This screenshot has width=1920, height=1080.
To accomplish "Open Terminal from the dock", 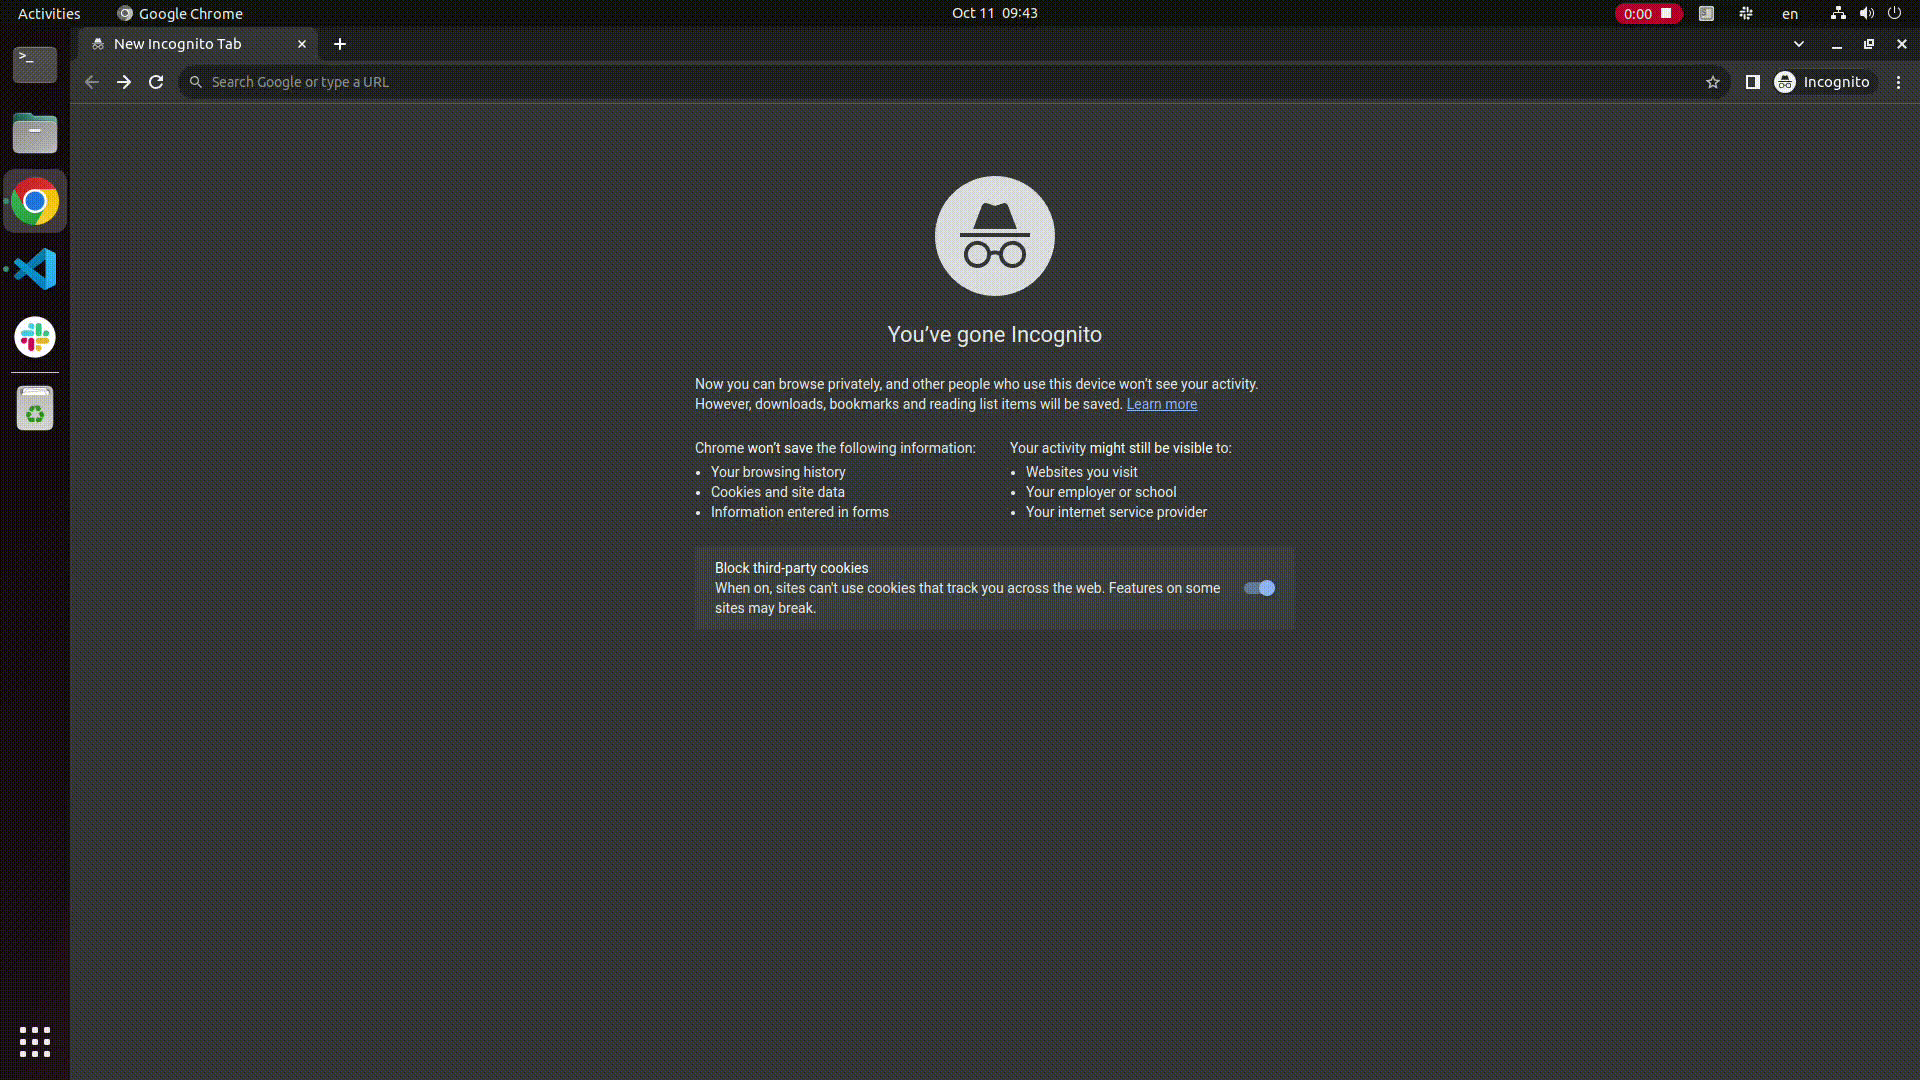I will [35, 65].
